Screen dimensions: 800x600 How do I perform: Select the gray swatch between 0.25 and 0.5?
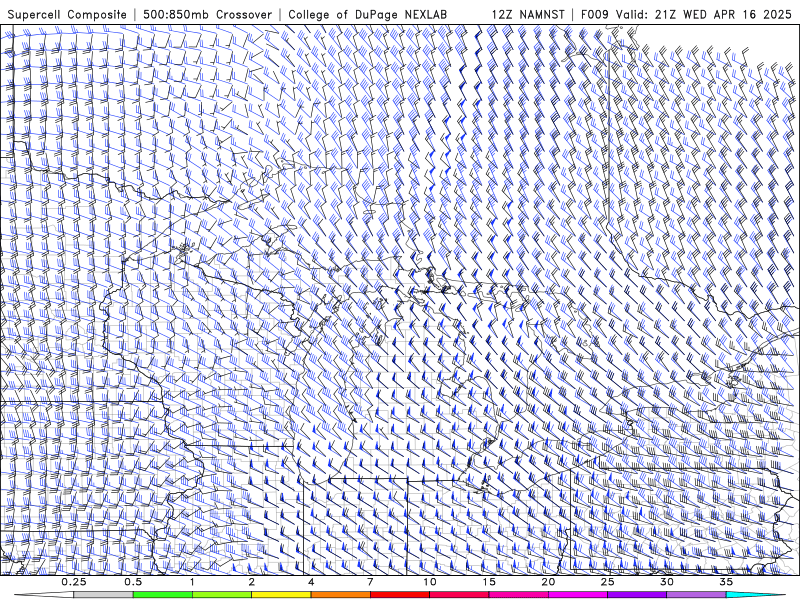(104, 595)
